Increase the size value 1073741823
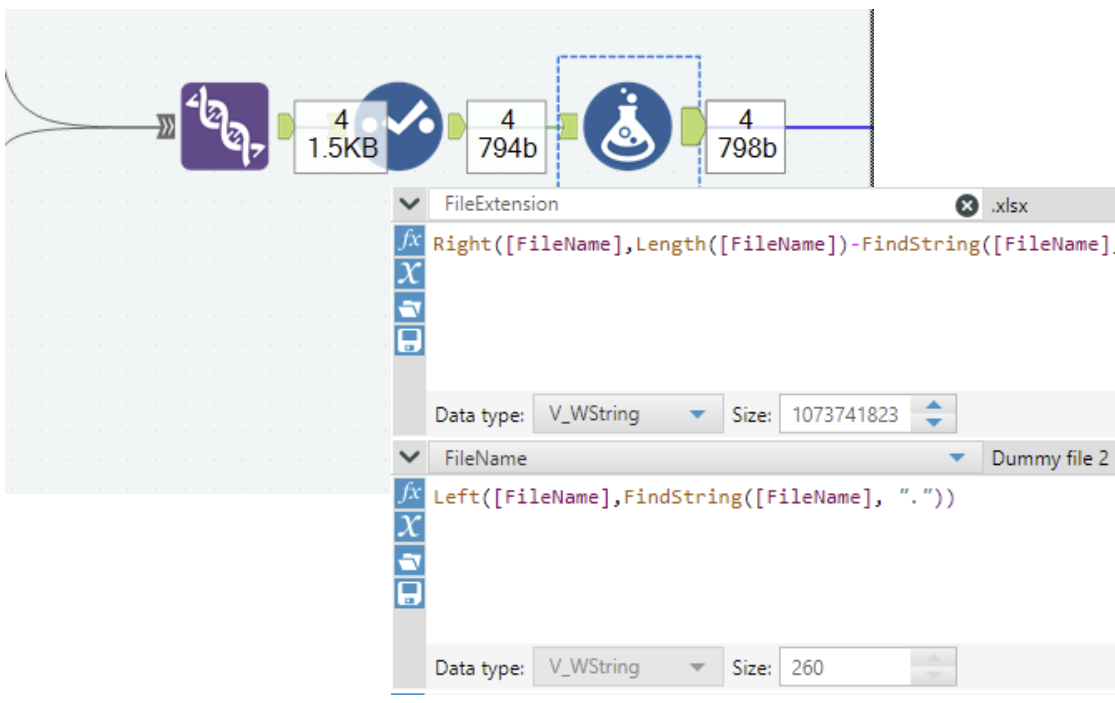 tap(934, 405)
